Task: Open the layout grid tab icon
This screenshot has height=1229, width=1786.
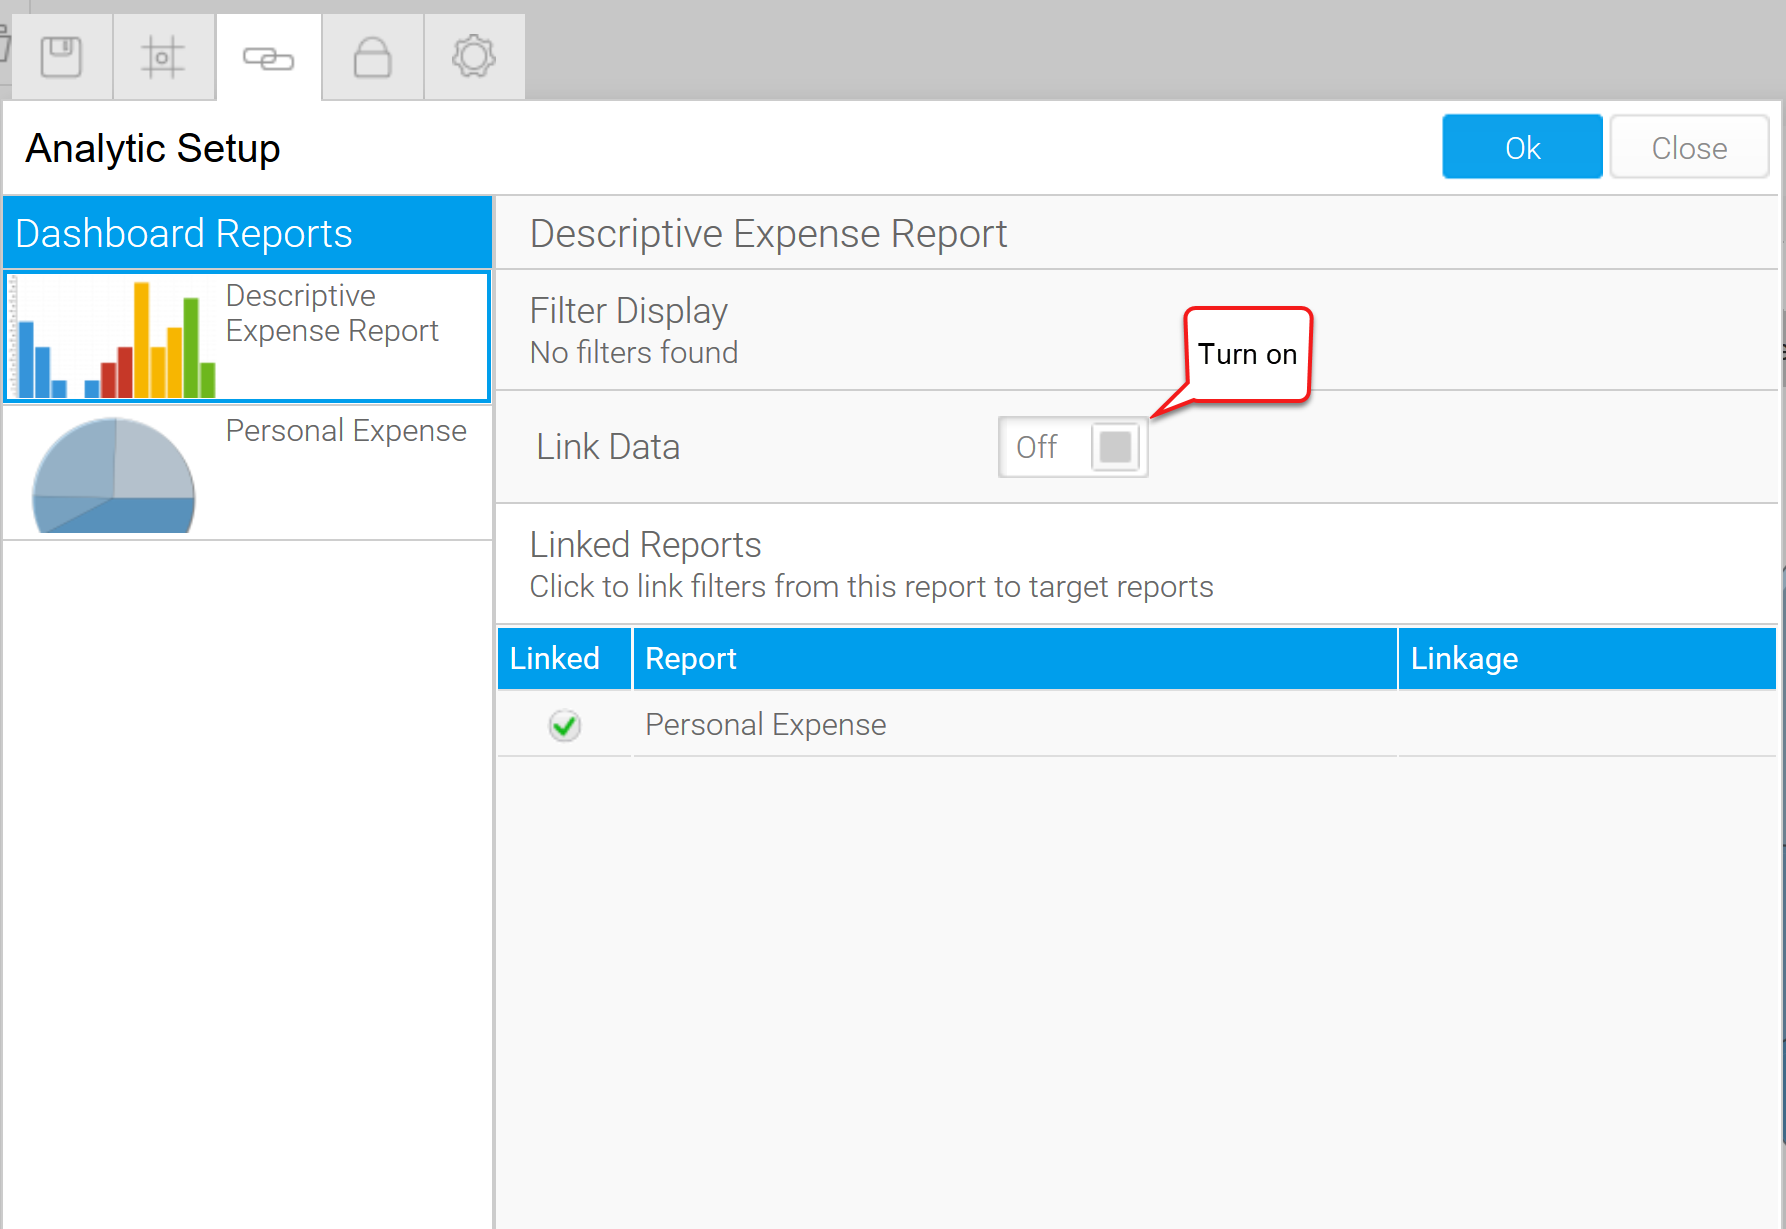Action: click(x=163, y=57)
